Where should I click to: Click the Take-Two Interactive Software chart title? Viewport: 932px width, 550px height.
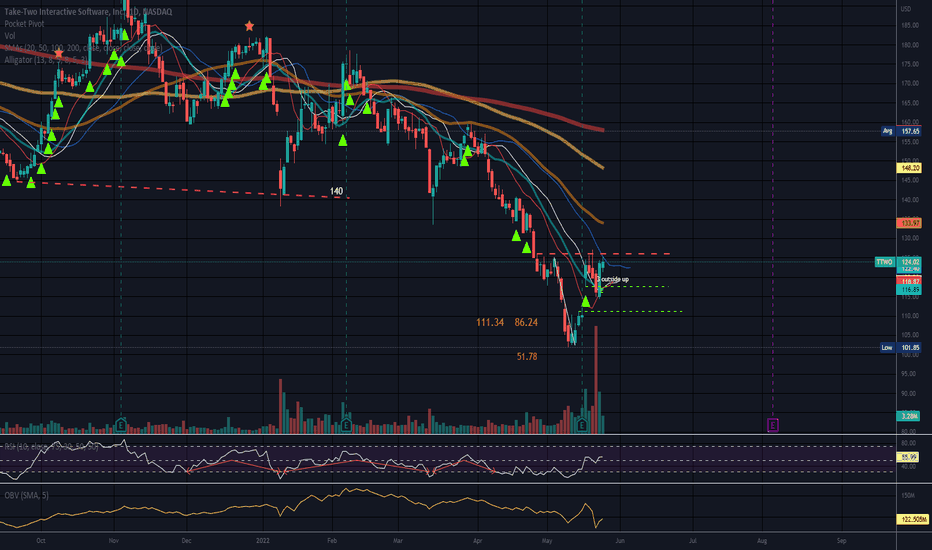(x=88, y=12)
